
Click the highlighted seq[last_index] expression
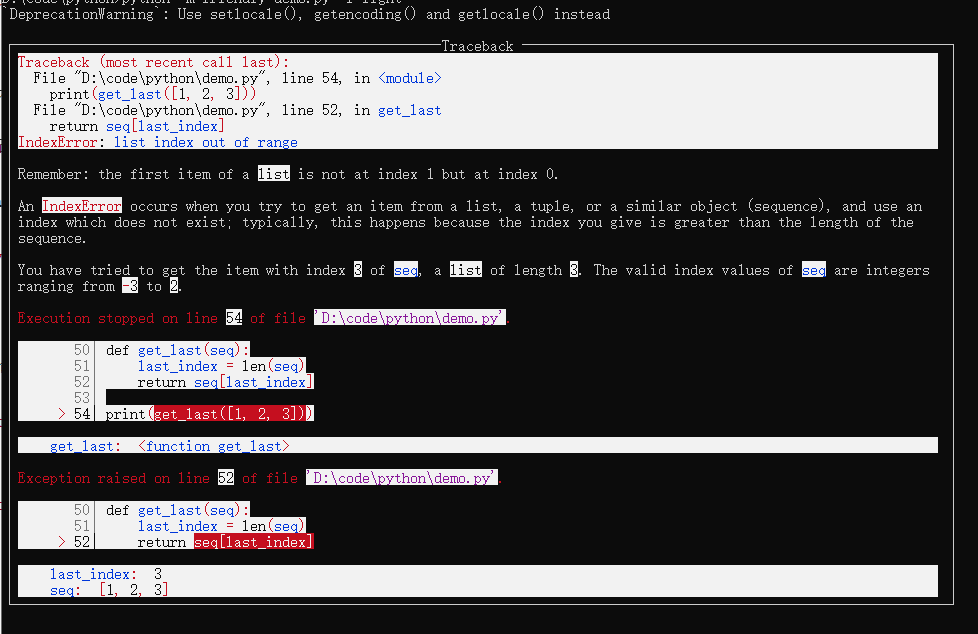[252, 541]
